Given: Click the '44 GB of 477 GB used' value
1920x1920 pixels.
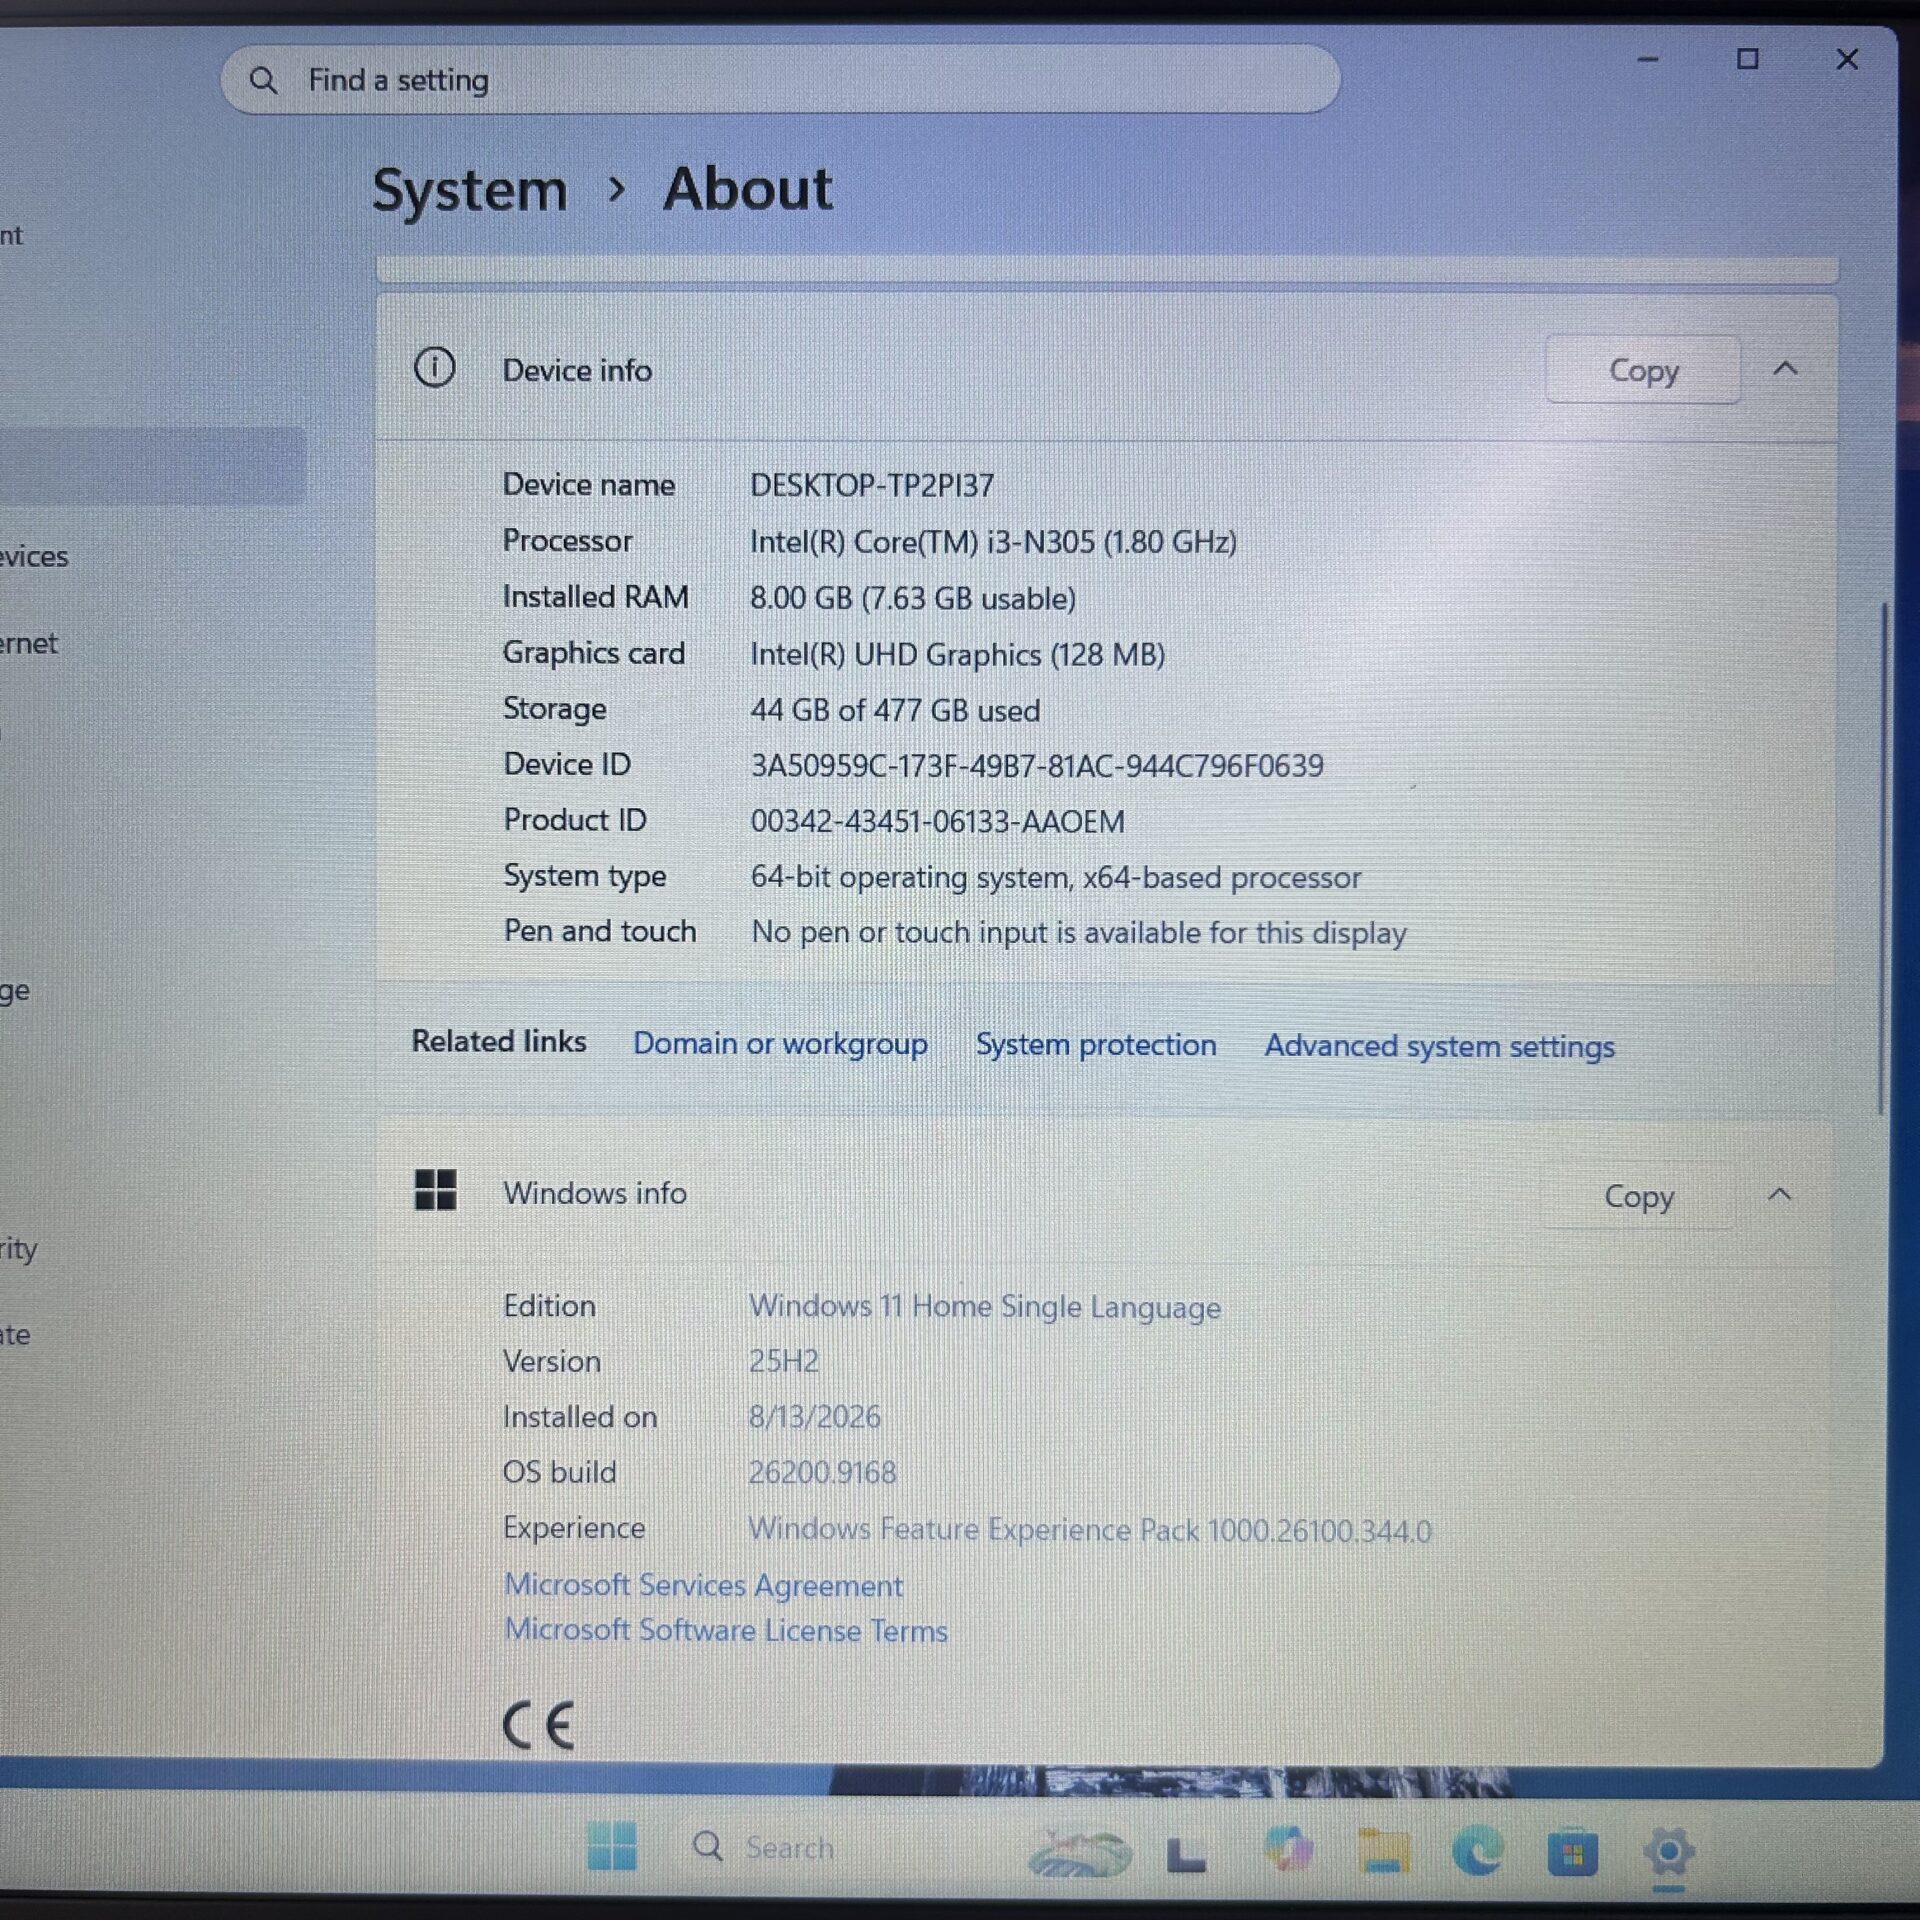Looking at the screenshot, I should 895,710.
